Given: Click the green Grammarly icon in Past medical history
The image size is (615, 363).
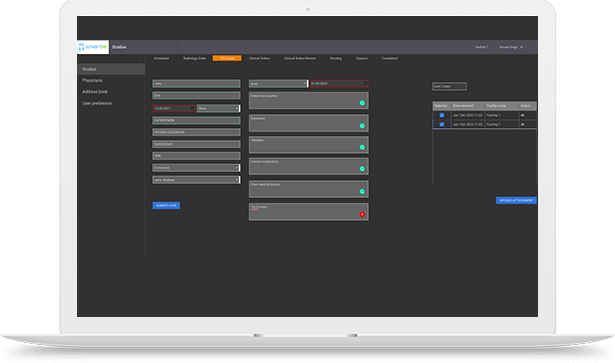Looking at the screenshot, I should click(x=362, y=192).
